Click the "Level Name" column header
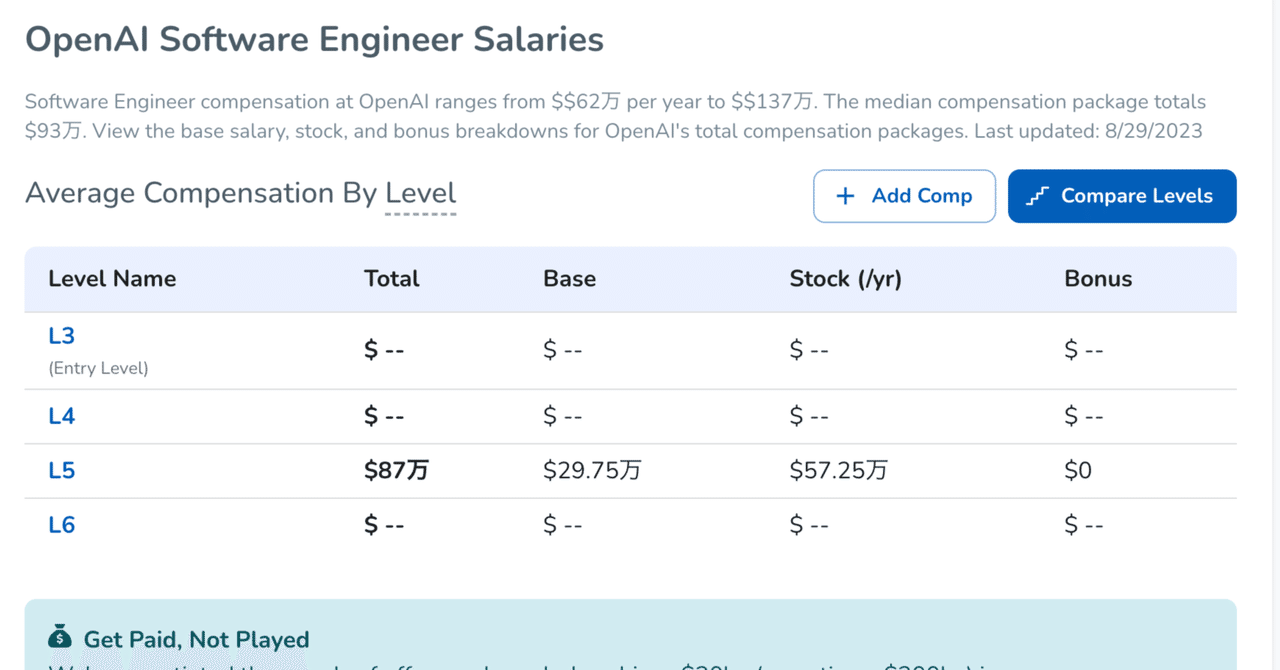The width and height of the screenshot is (1280, 670). point(112,279)
